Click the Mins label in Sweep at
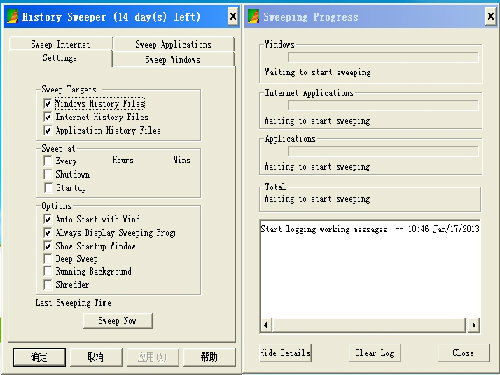Viewport: 500px width, 375px height. tap(182, 160)
